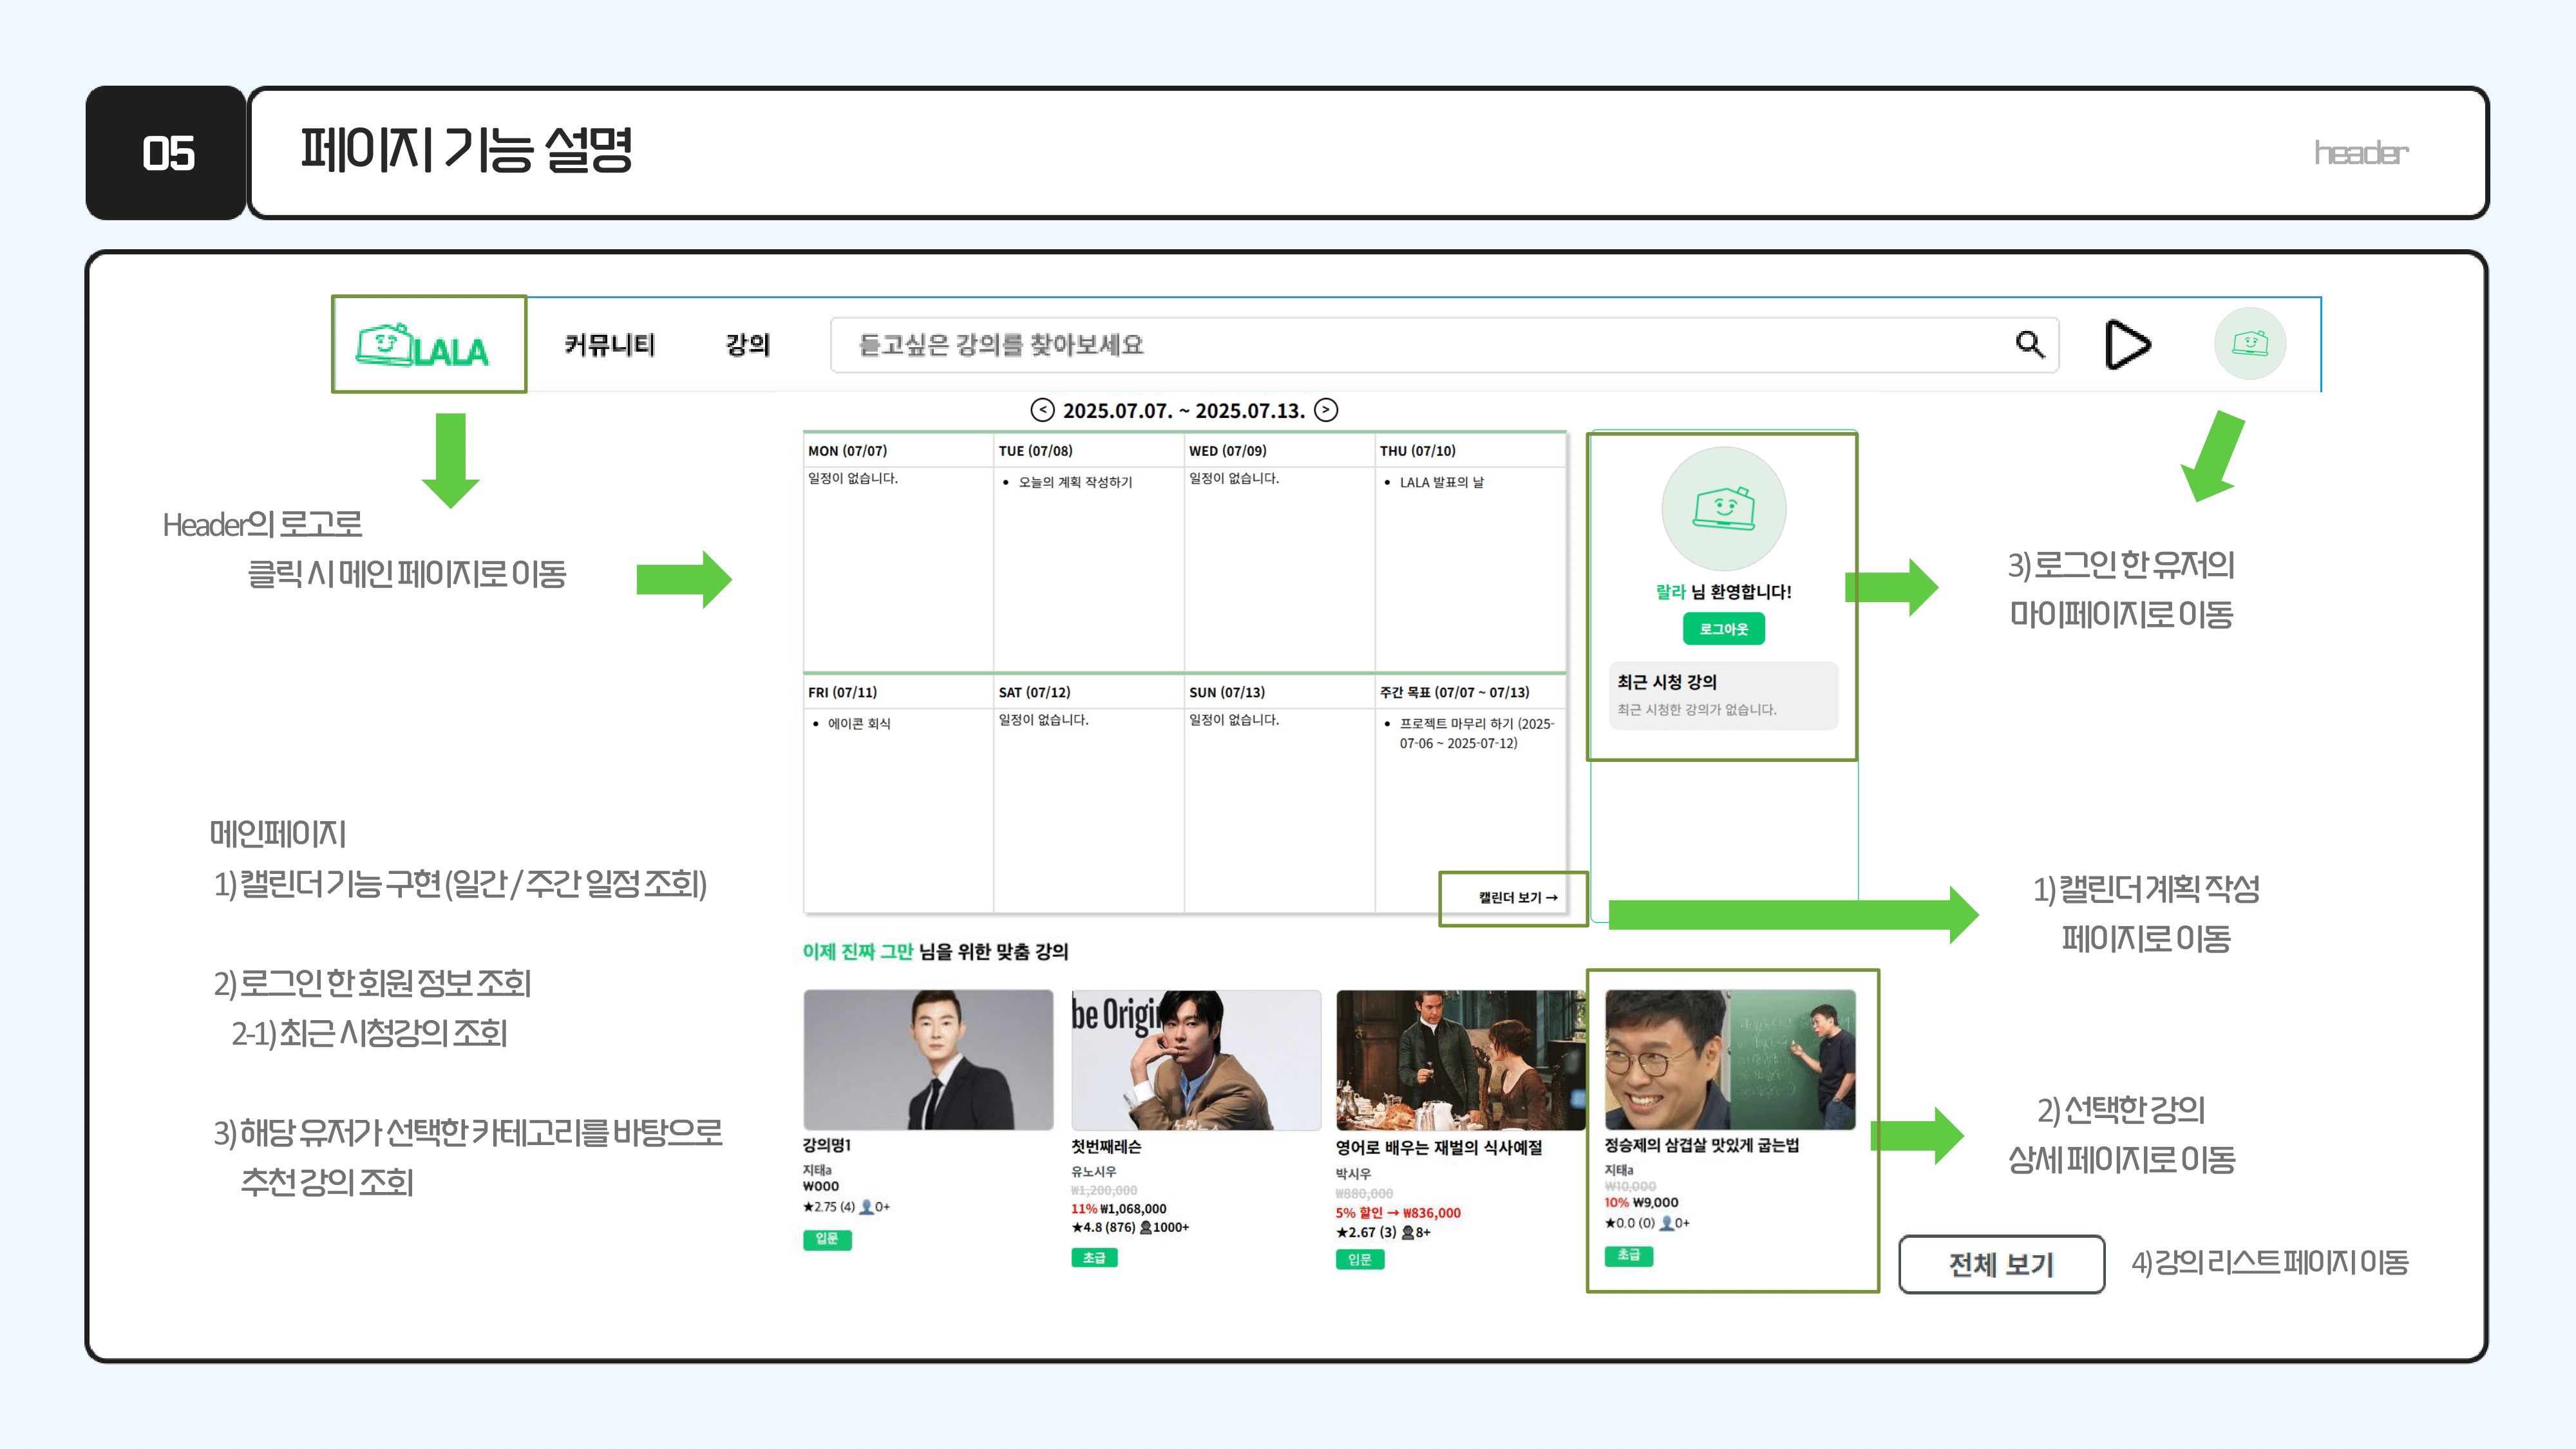Click the search magnifier icon
This screenshot has width=2576, height=1449.
(x=2029, y=344)
